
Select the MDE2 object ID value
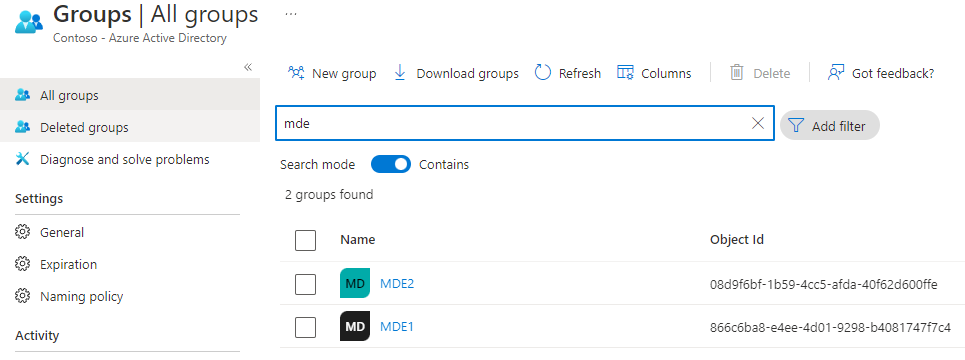click(x=823, y=284)
